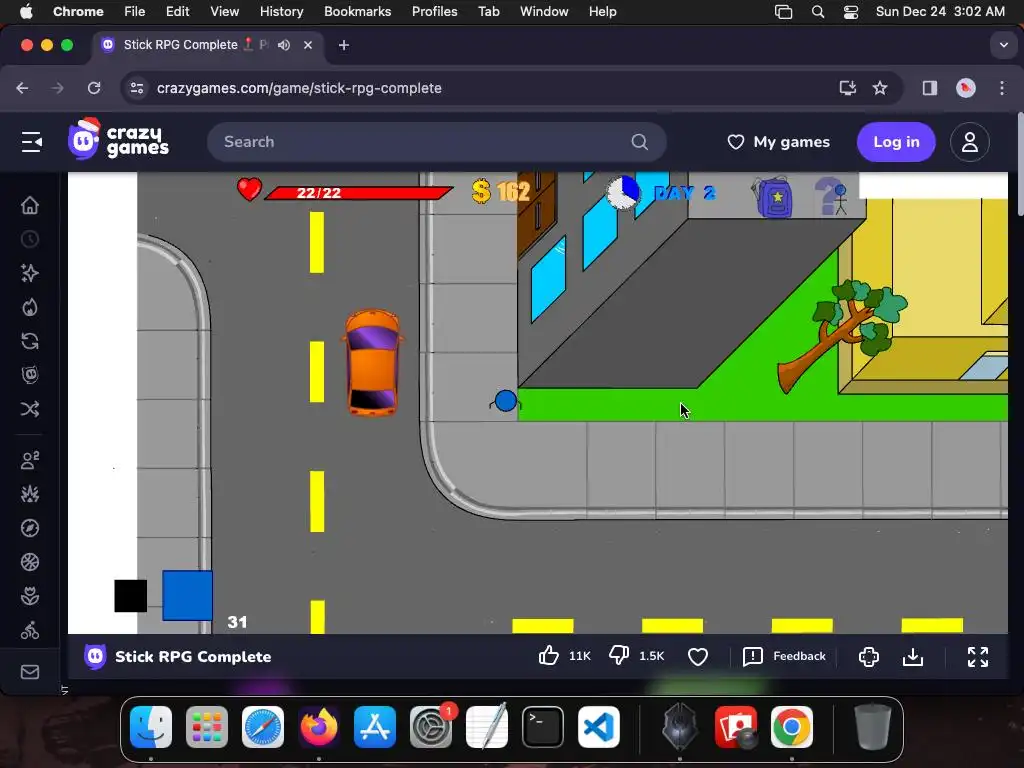Go back to previous page
This screenshot has height=768, width=1024.
point(22,88)
